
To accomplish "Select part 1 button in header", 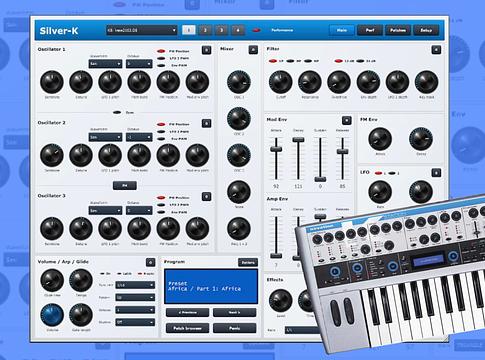I will coord(189,30).
